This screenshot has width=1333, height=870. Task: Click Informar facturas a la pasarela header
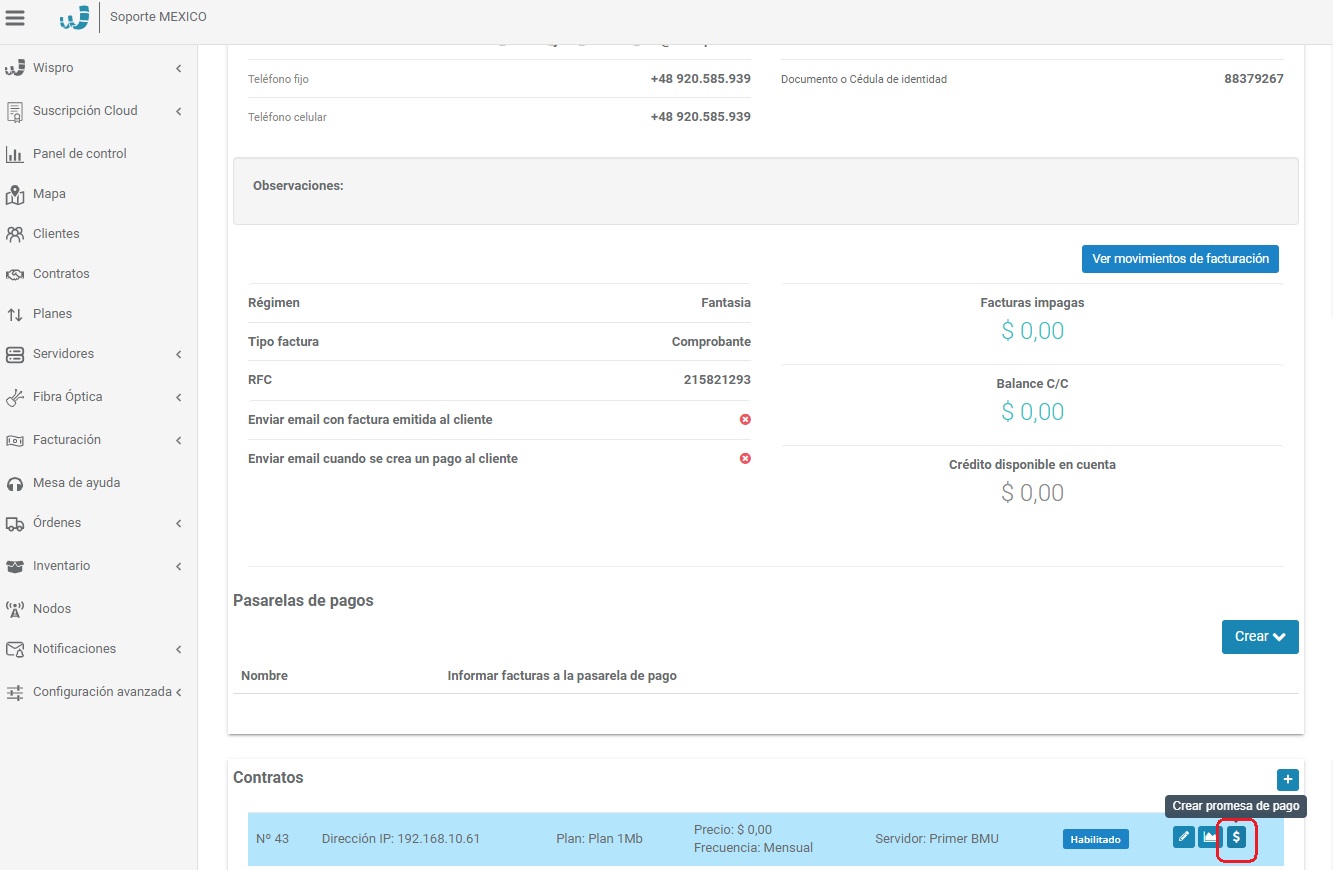tap(562, 676)
